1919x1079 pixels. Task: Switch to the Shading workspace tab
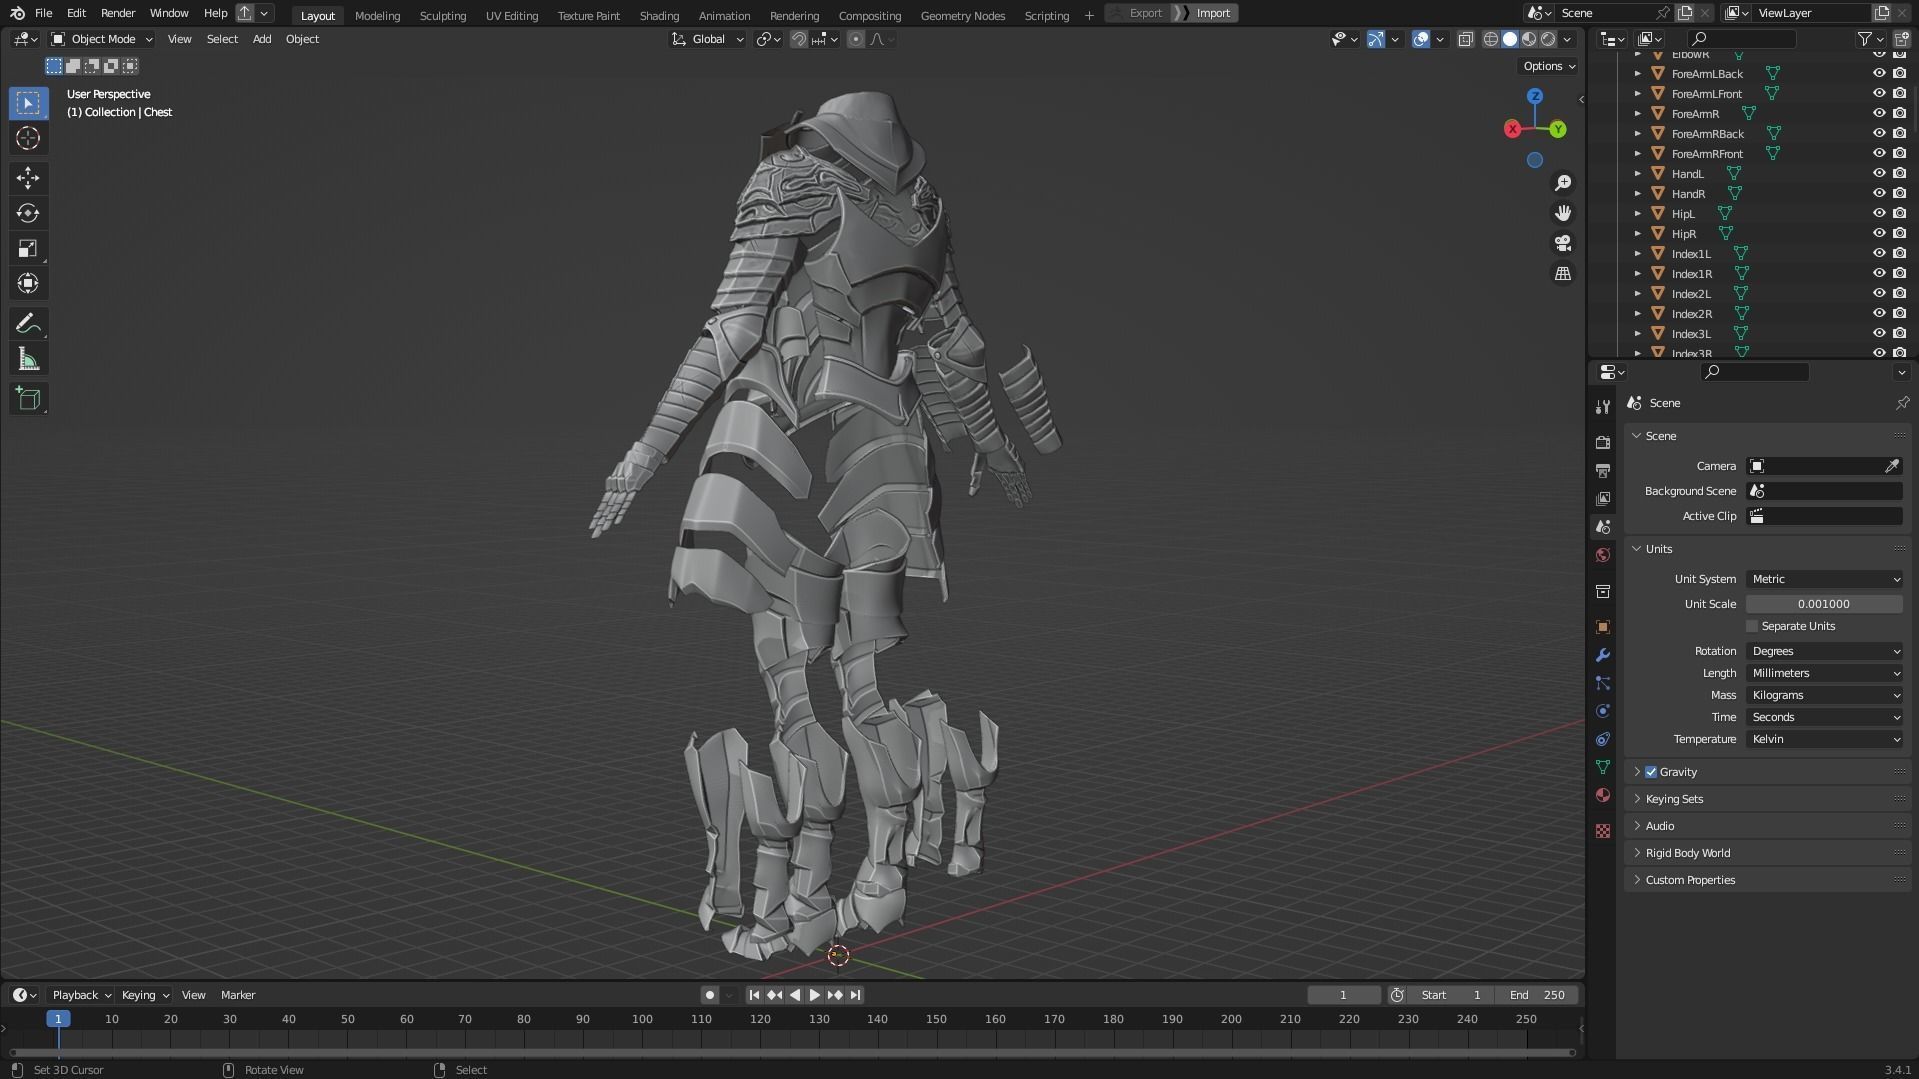pyautogui.click(x=659, y=15)
